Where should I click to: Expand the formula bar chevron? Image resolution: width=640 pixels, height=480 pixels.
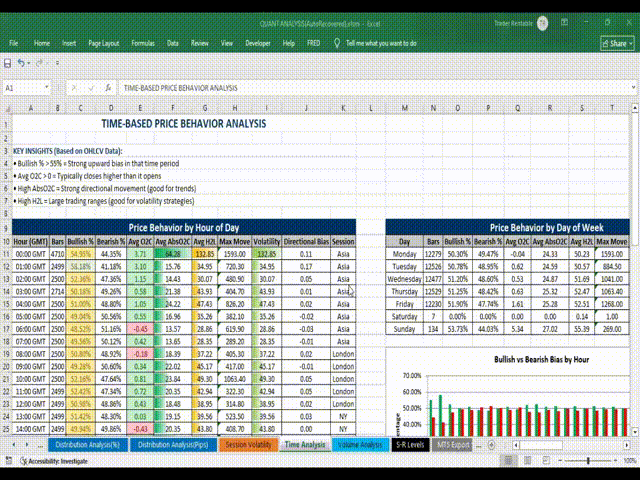[631, 88]
